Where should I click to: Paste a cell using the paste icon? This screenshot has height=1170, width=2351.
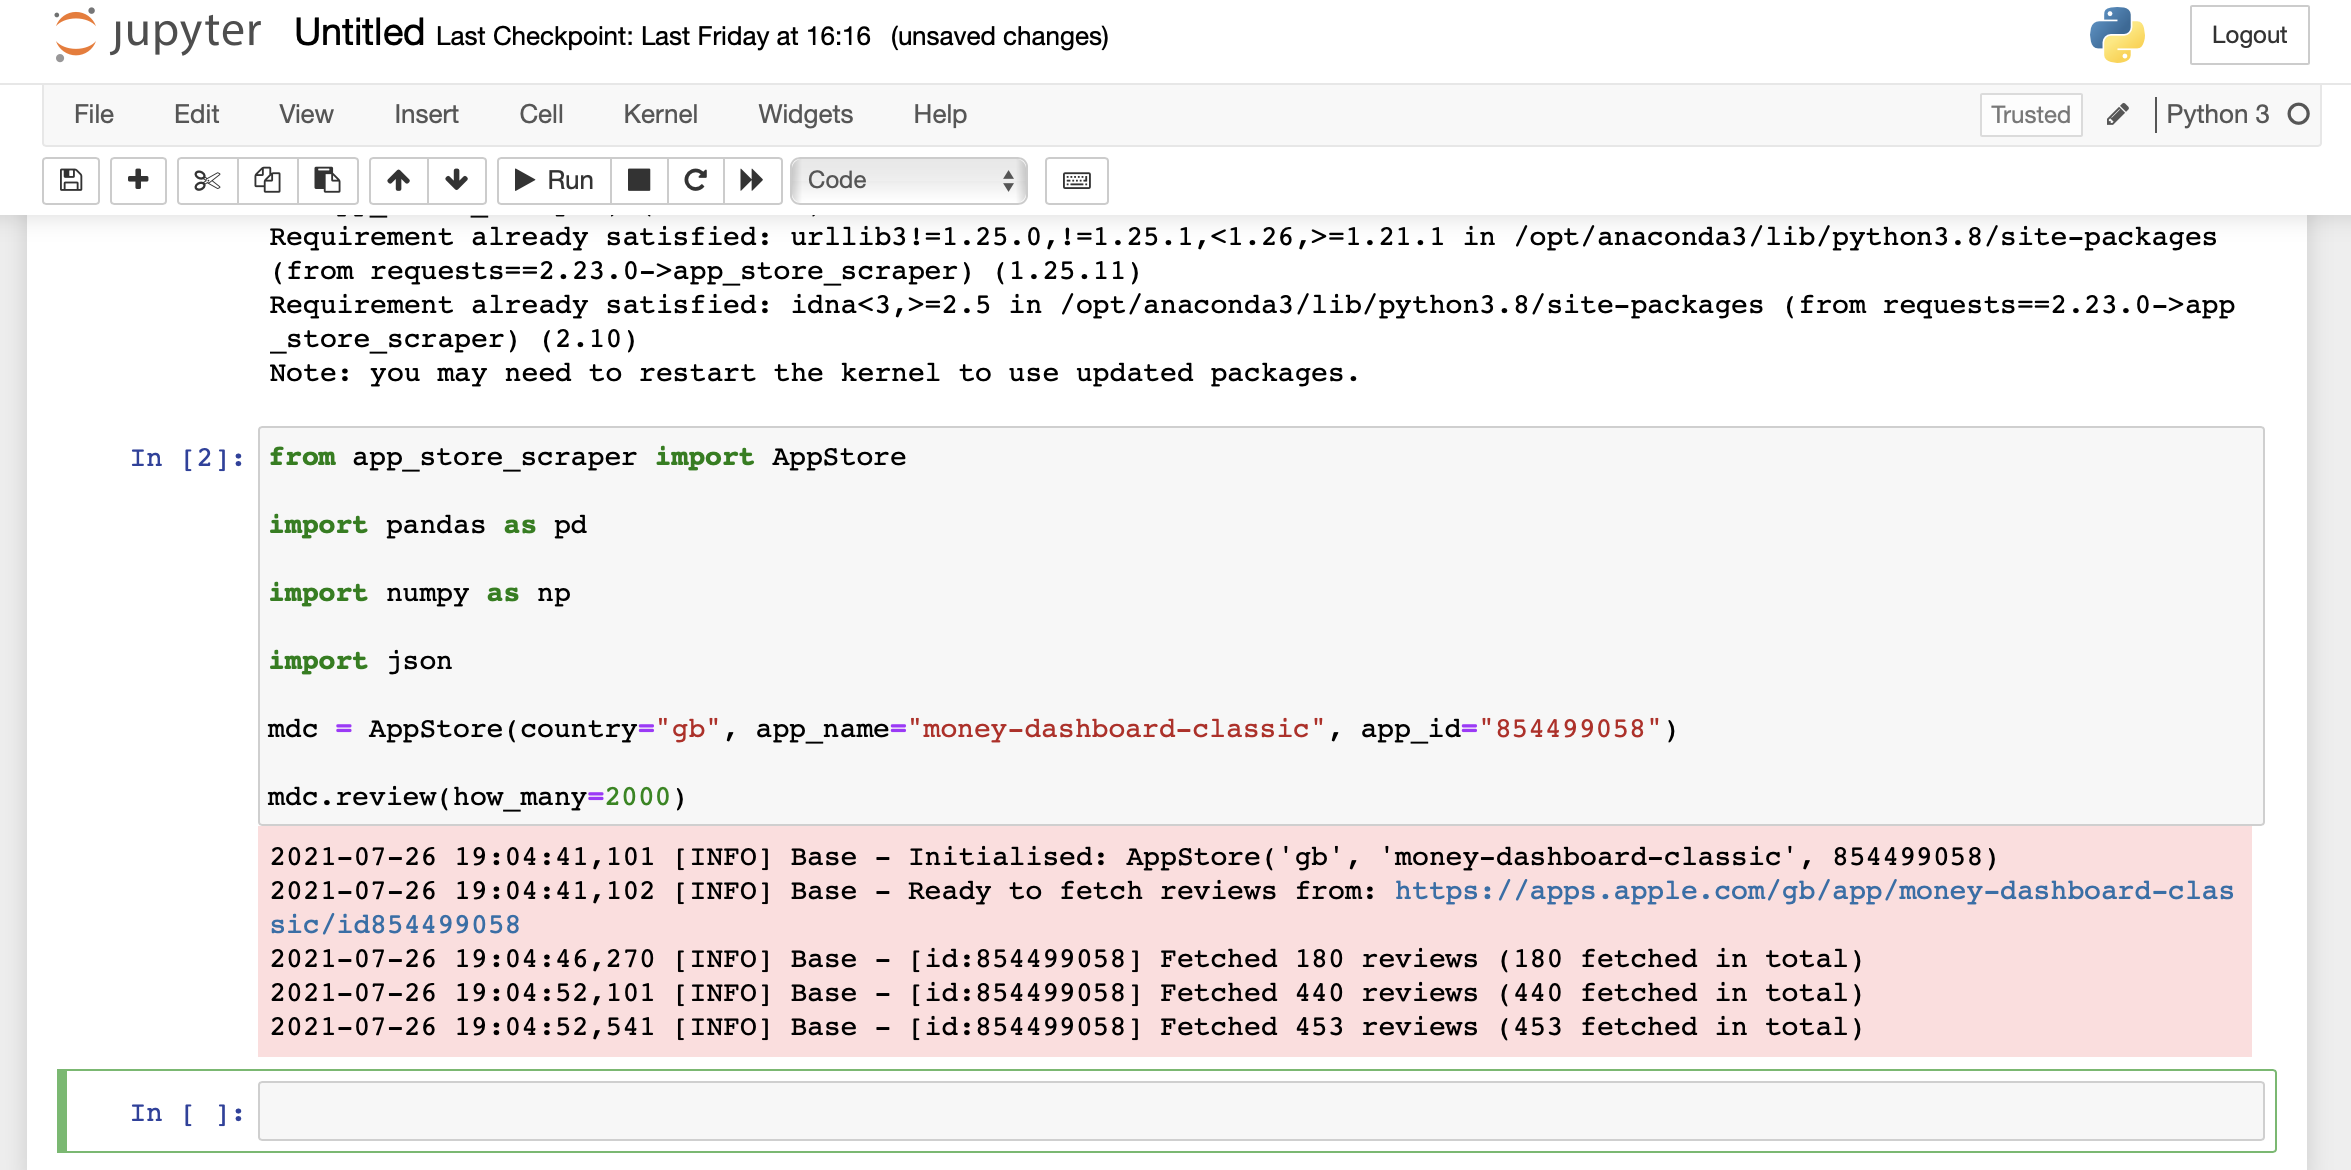[327, 181]
